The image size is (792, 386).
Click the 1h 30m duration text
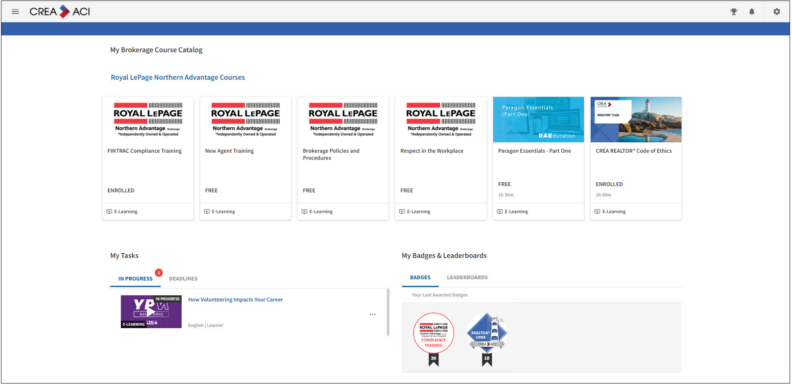pos(505,195)
